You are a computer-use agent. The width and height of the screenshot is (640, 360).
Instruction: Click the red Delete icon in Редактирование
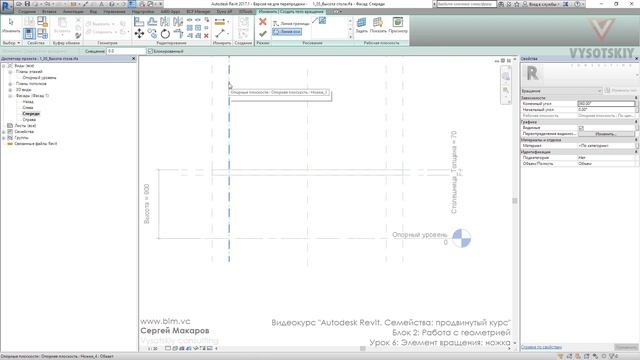click(x=206, y=36)
